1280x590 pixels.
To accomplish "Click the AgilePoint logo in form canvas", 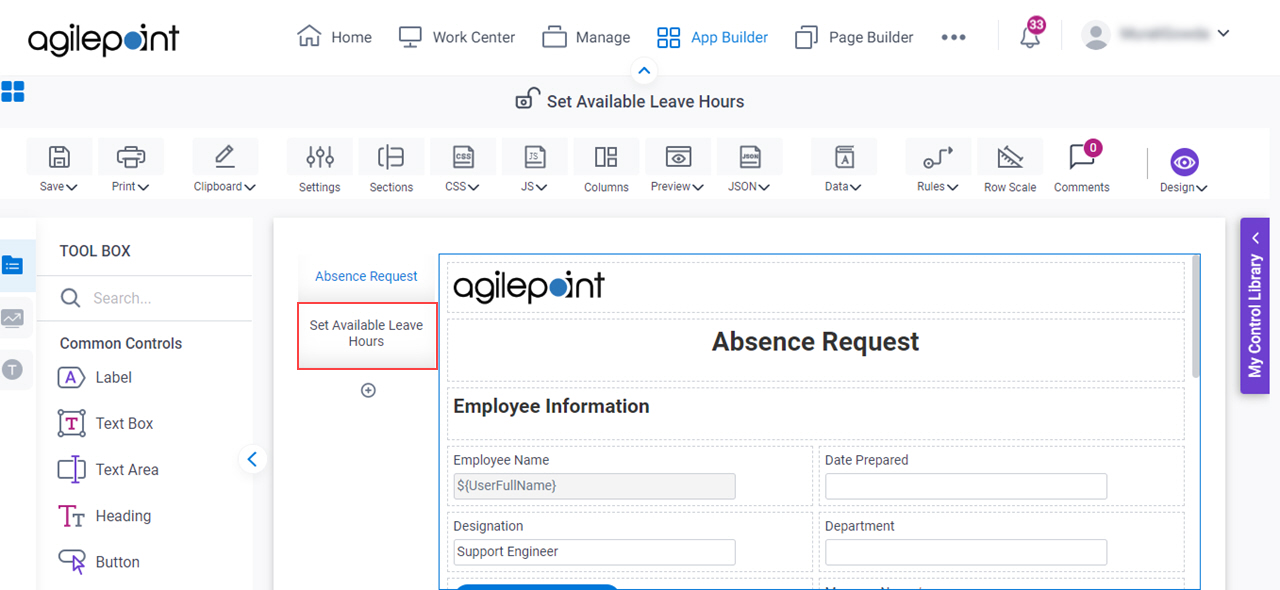I will (529, 287).
